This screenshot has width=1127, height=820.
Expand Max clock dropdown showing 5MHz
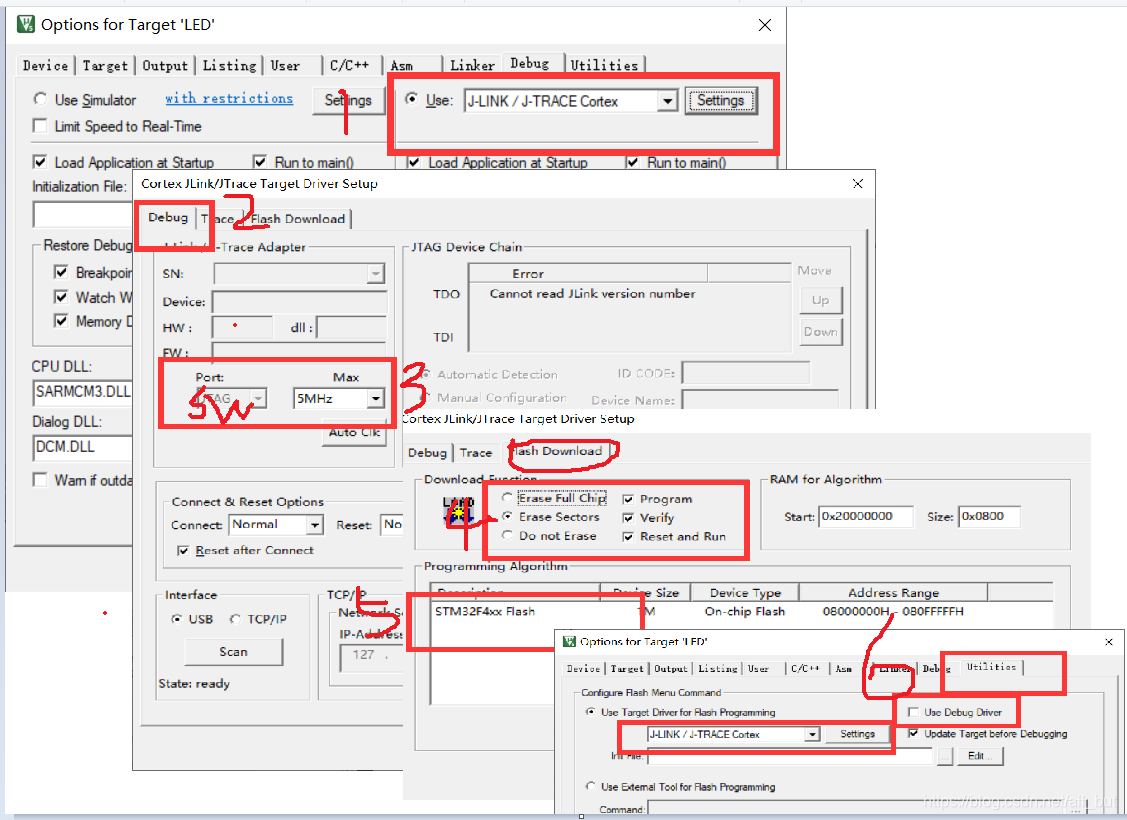(375, 398)
